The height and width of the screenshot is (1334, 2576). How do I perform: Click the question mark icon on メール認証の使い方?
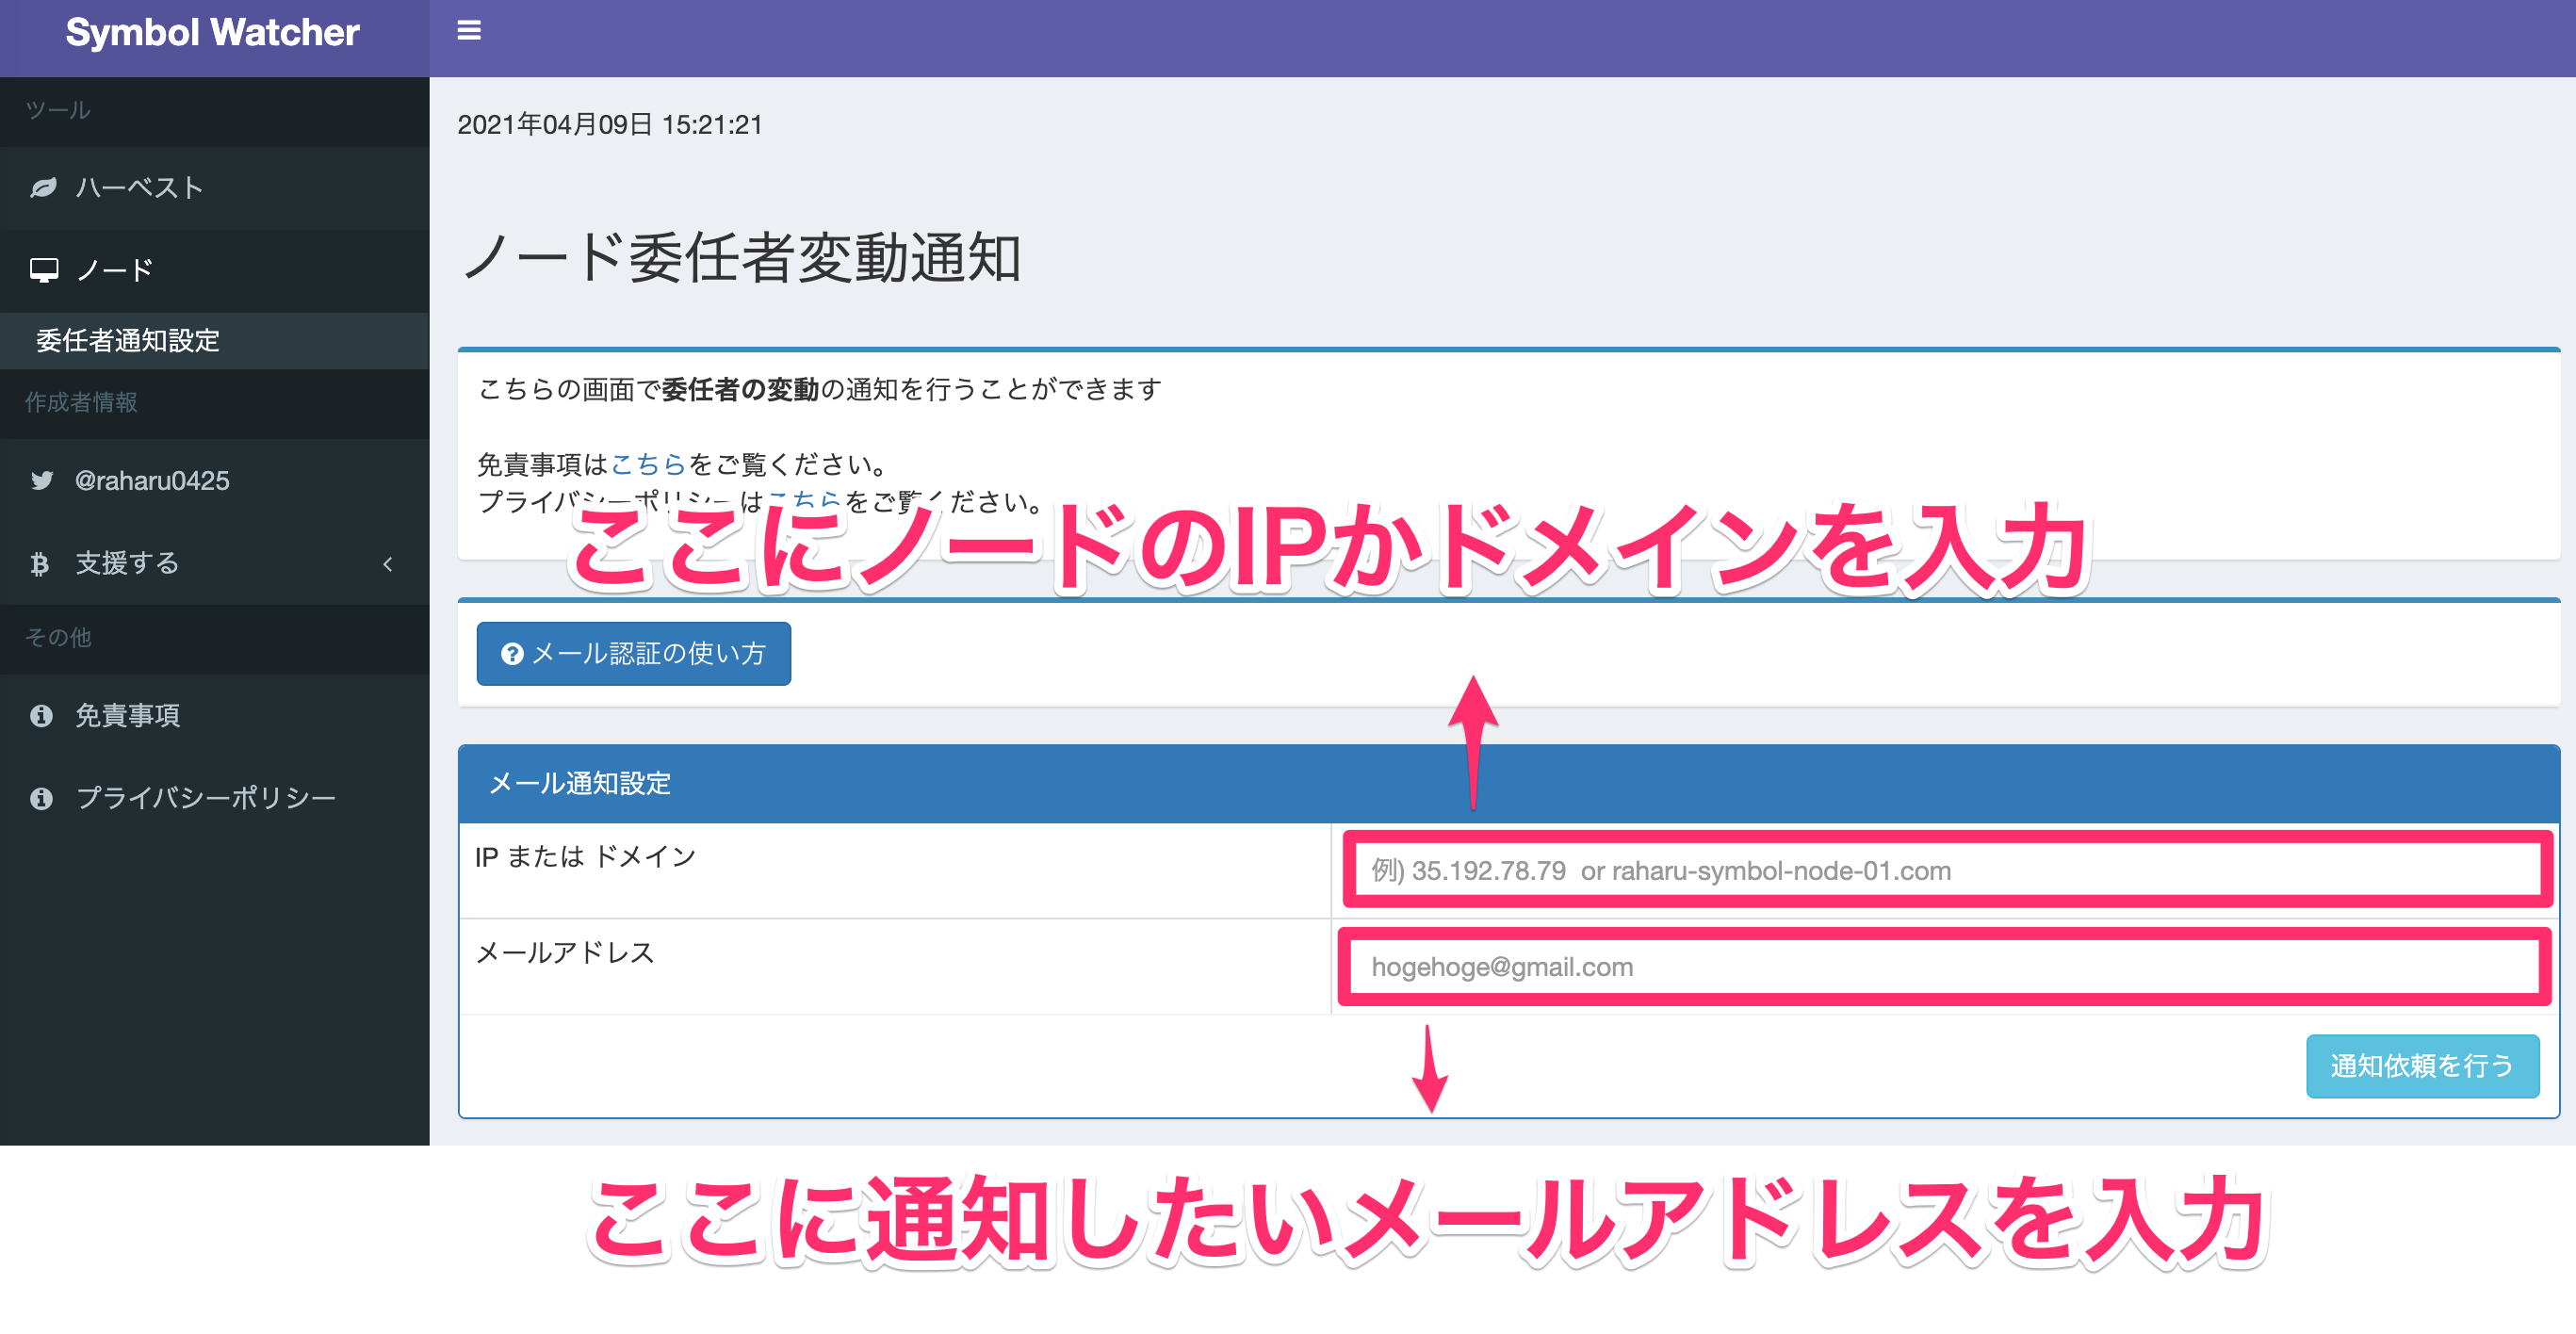click(511, 654)
